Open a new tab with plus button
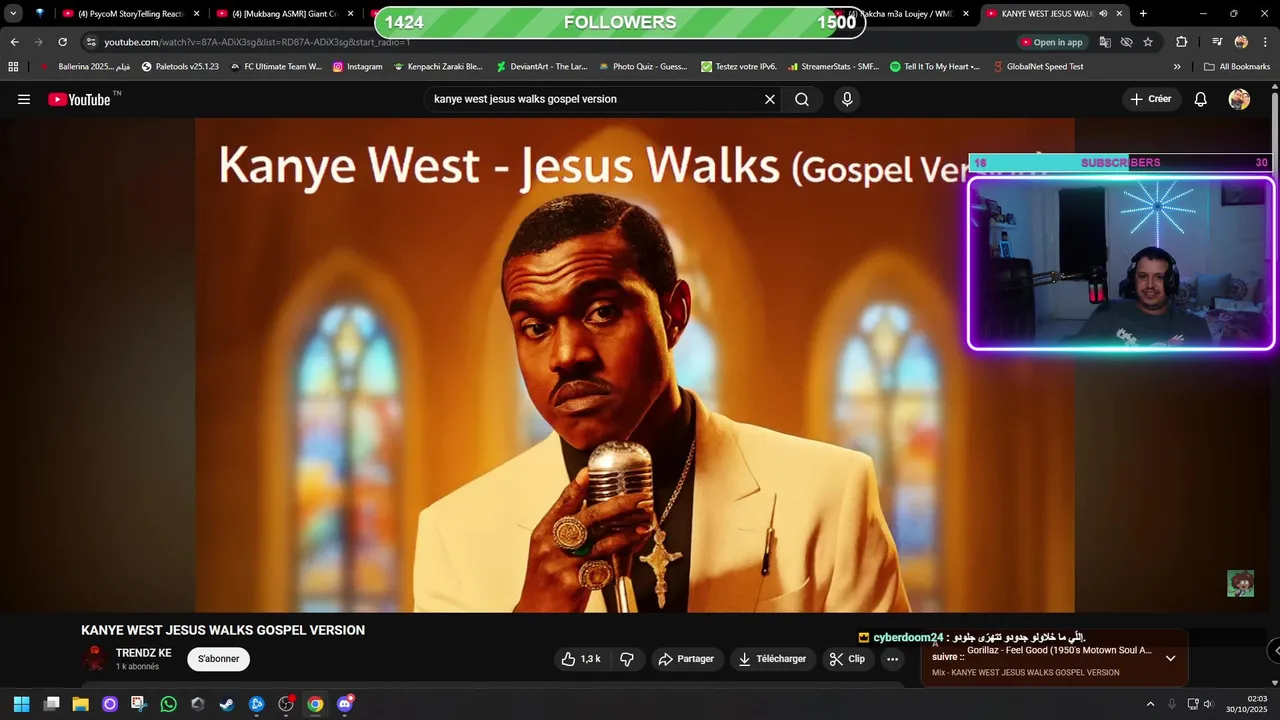Image resolution: width=1280 pixels, height=720 pixels. click(1143, 14)
